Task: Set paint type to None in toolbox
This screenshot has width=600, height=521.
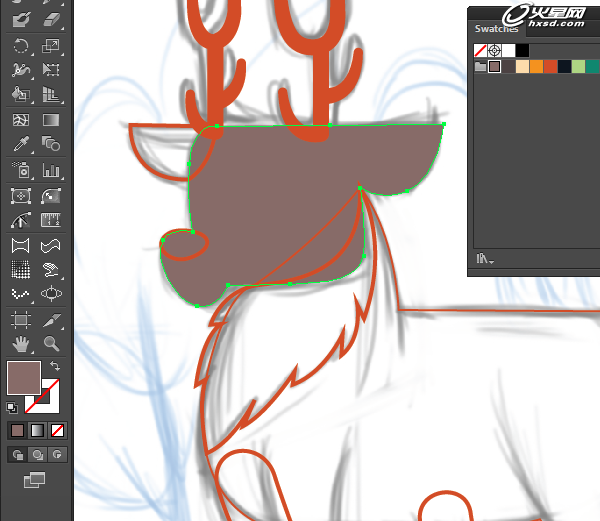Action: coord(57,431)
